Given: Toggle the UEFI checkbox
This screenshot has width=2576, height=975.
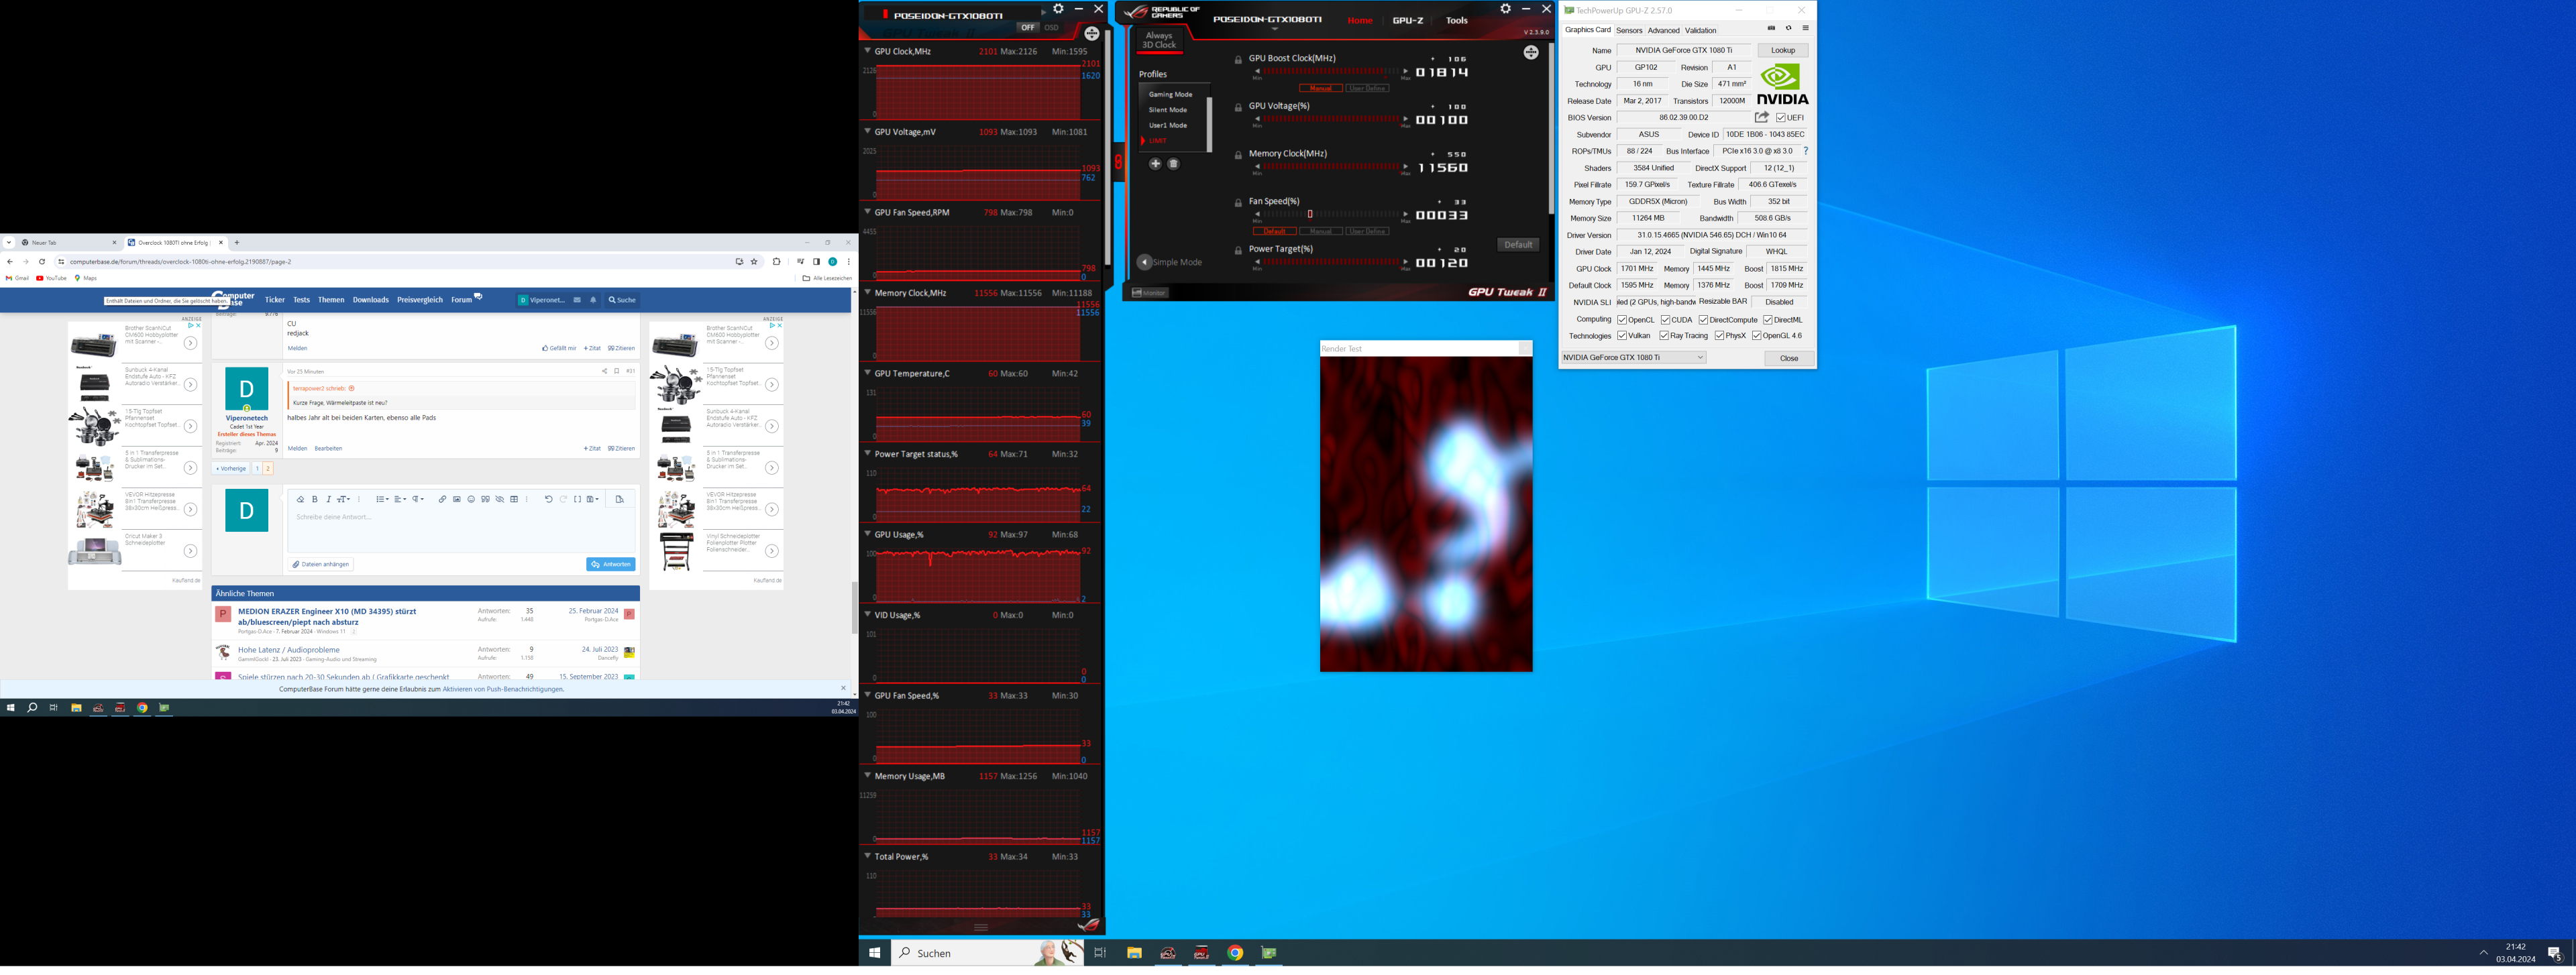Looking at the screenshot, I should point(1781,118).
